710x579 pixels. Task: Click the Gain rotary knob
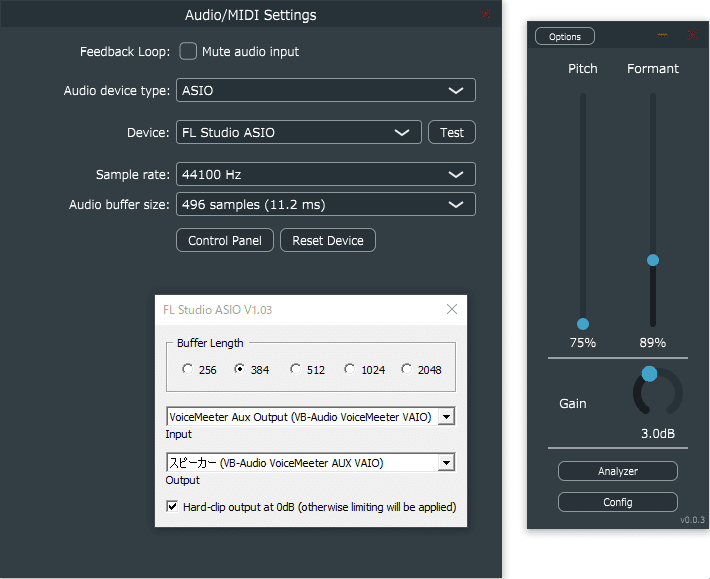point(657,392)
